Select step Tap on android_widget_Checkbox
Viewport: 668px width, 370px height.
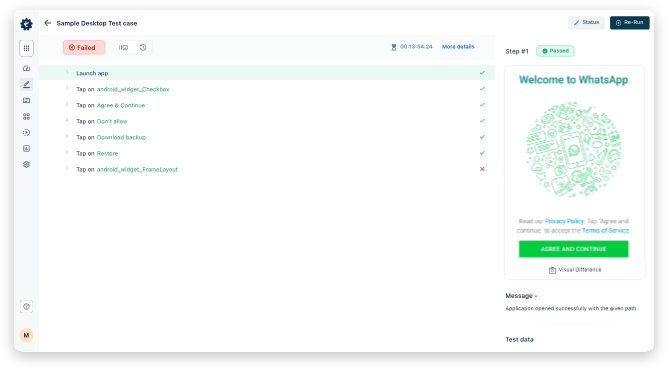click(x=267, y=89)
